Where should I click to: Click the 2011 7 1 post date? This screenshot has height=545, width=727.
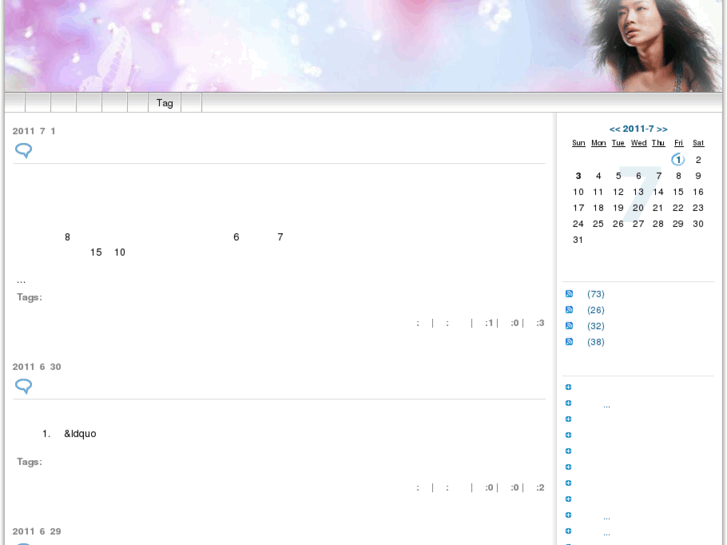[x=34, y=131]
